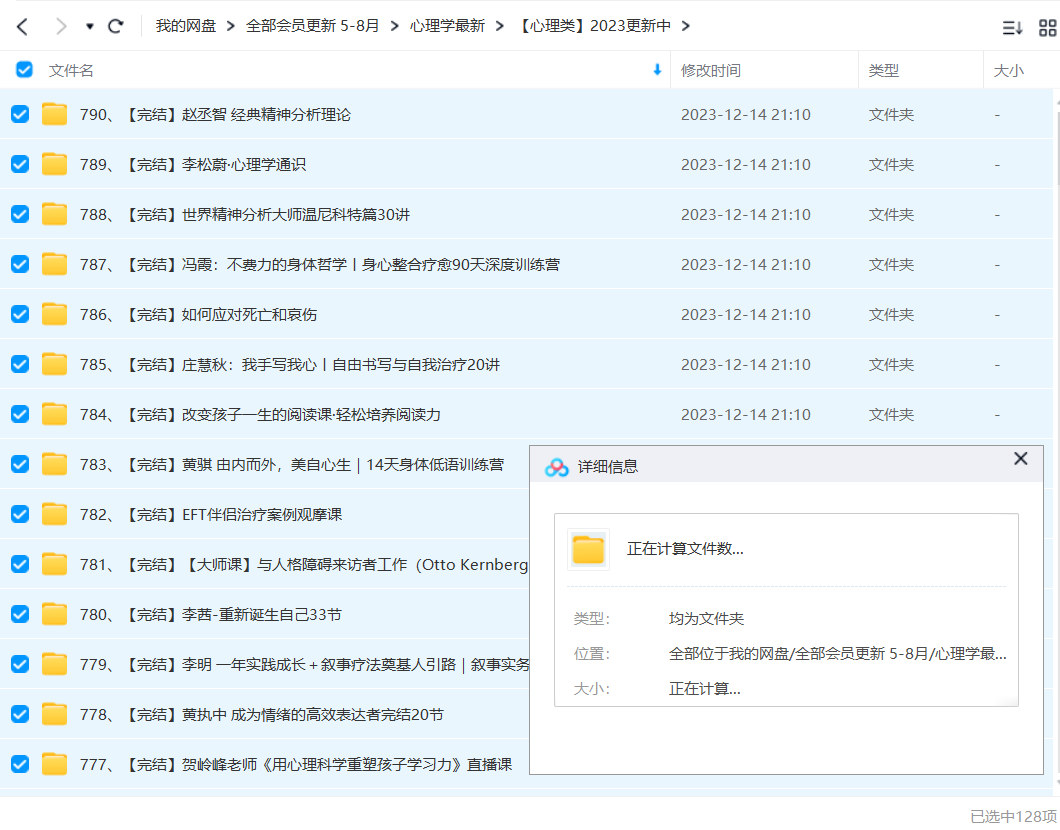The height and width of the screenshot is (830, 1060).
Task: Close the 详细信息 details dialog
Action: 1020,459
